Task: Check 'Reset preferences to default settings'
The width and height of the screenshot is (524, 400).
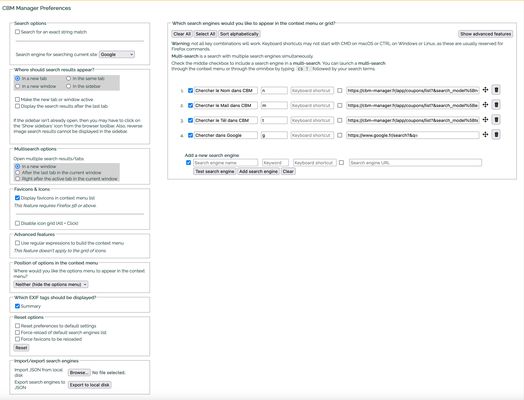Action: (x=17, y=325)
